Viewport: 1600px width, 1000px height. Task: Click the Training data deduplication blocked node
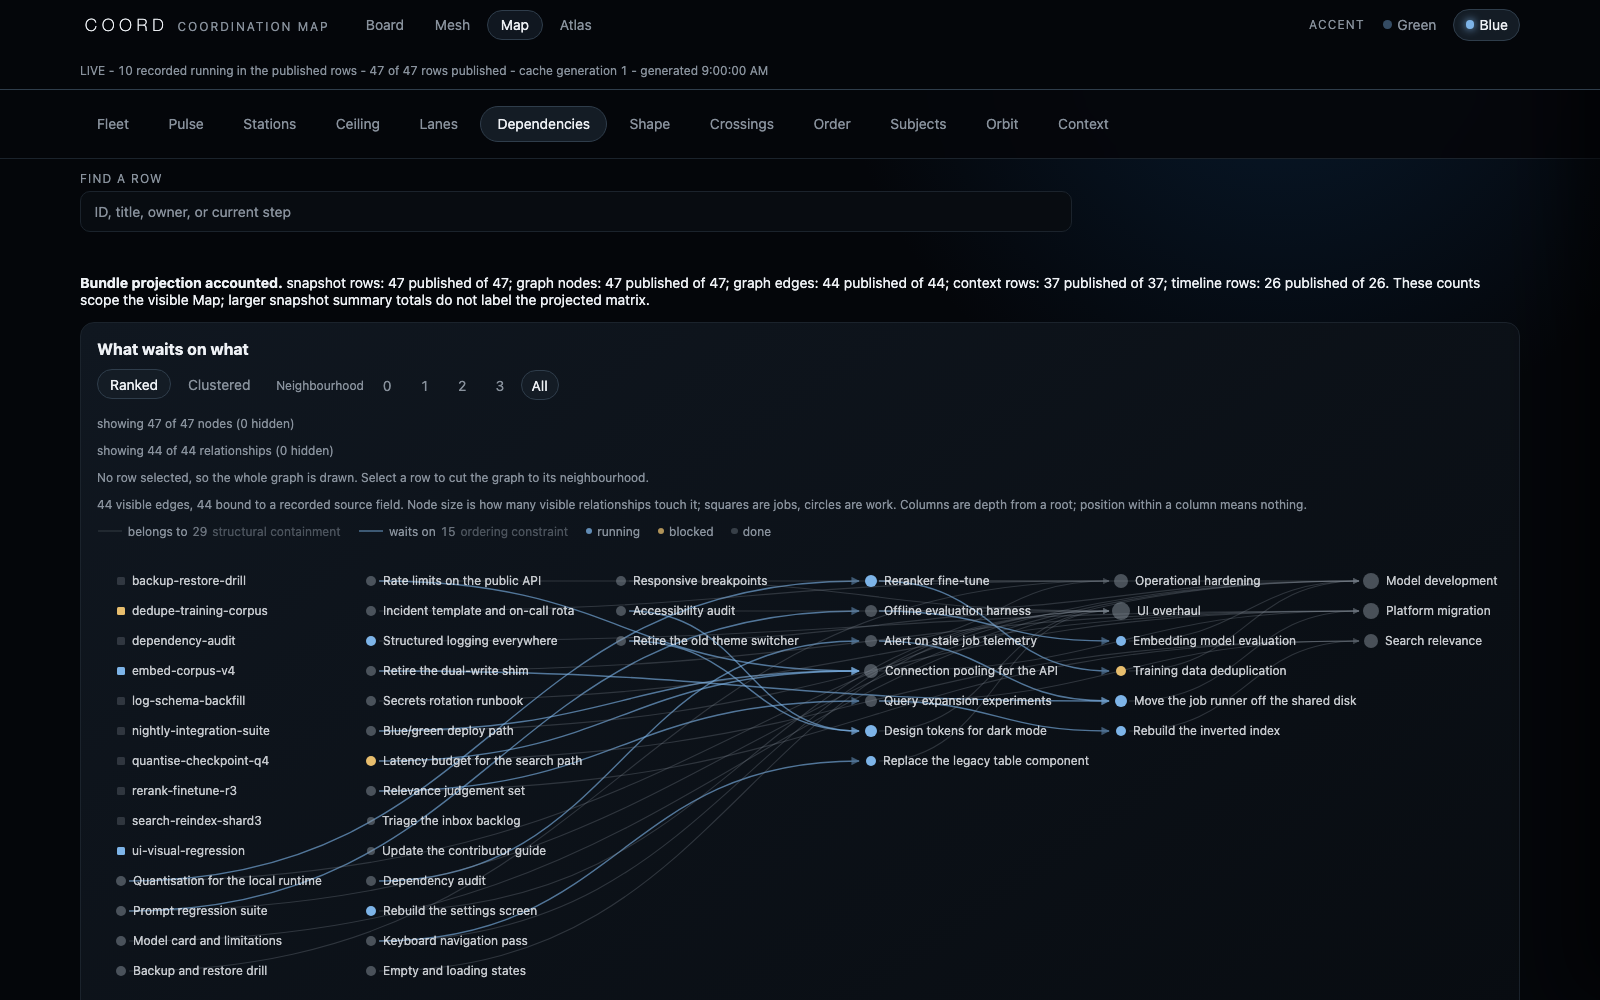tap(1121, 671)
